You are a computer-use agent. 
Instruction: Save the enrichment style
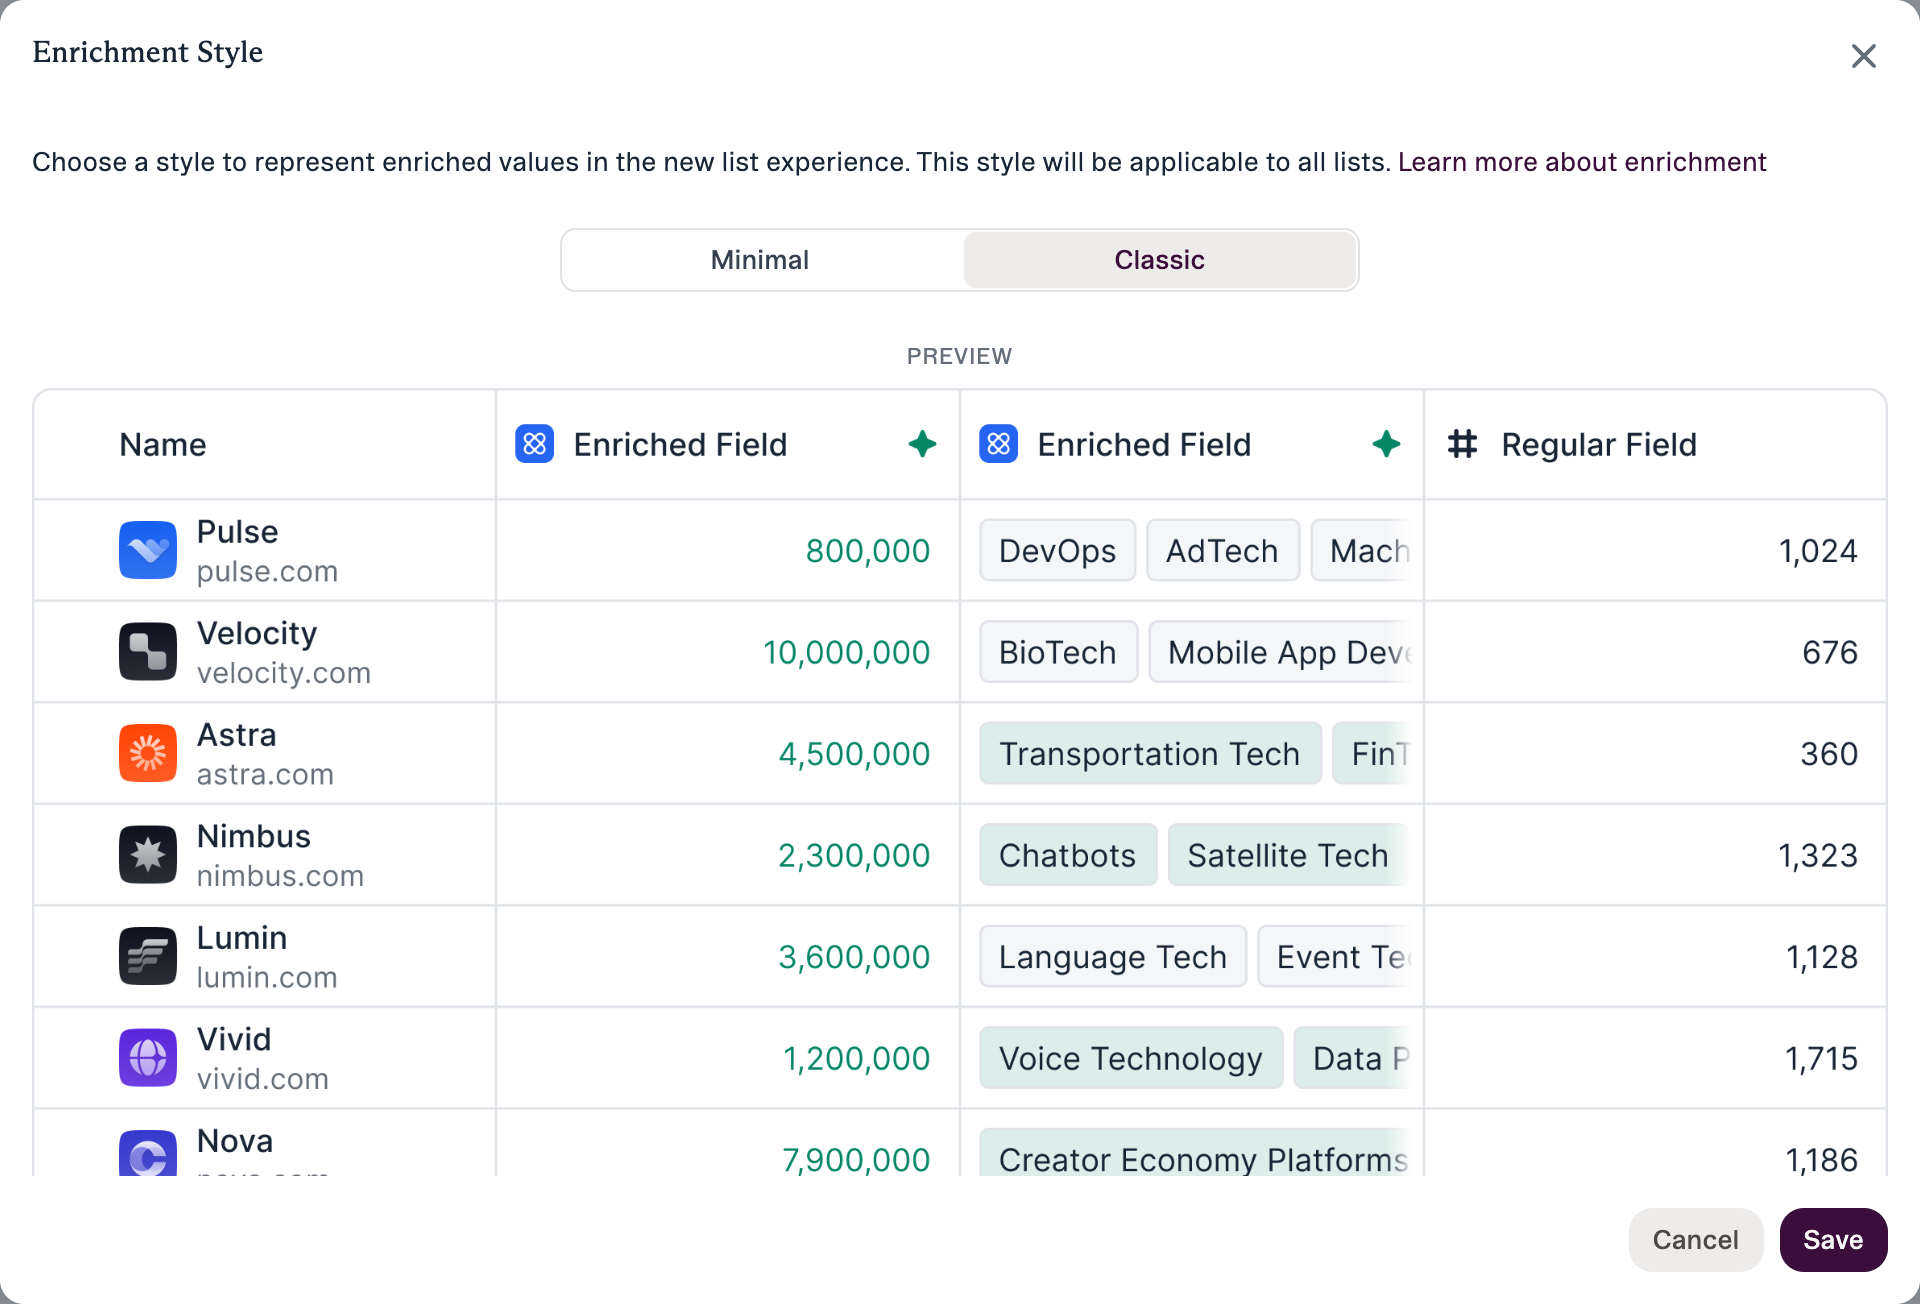tap(1833, 1240)
